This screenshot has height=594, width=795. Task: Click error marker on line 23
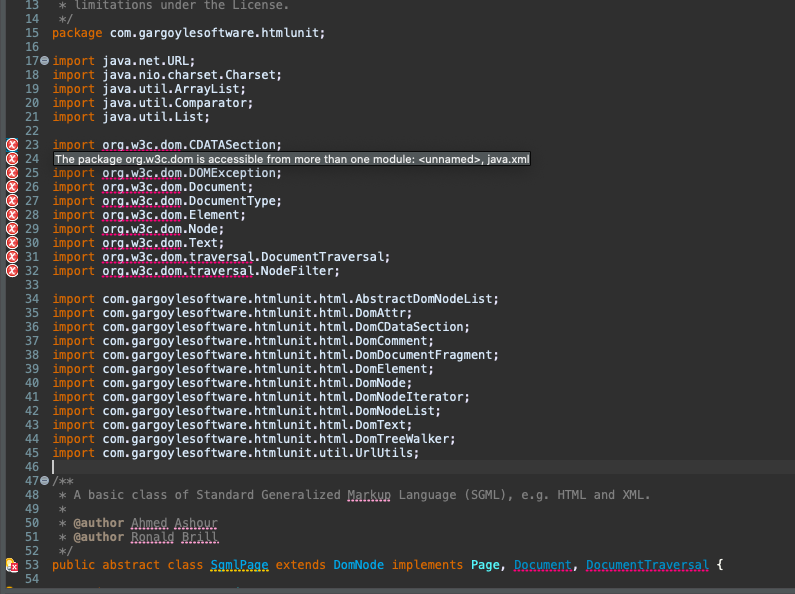pos(12,145)
